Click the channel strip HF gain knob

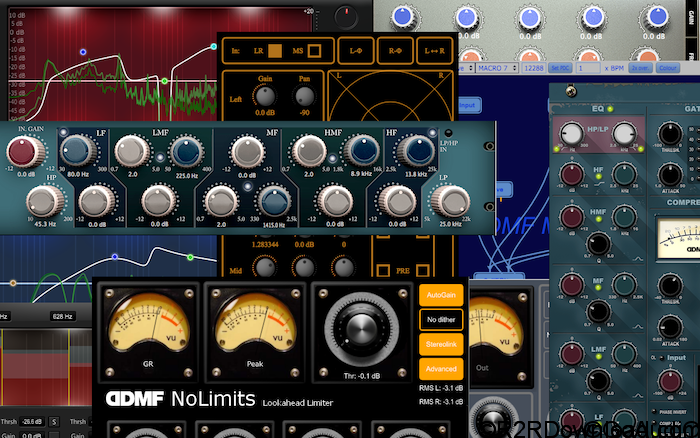(572, 174)
